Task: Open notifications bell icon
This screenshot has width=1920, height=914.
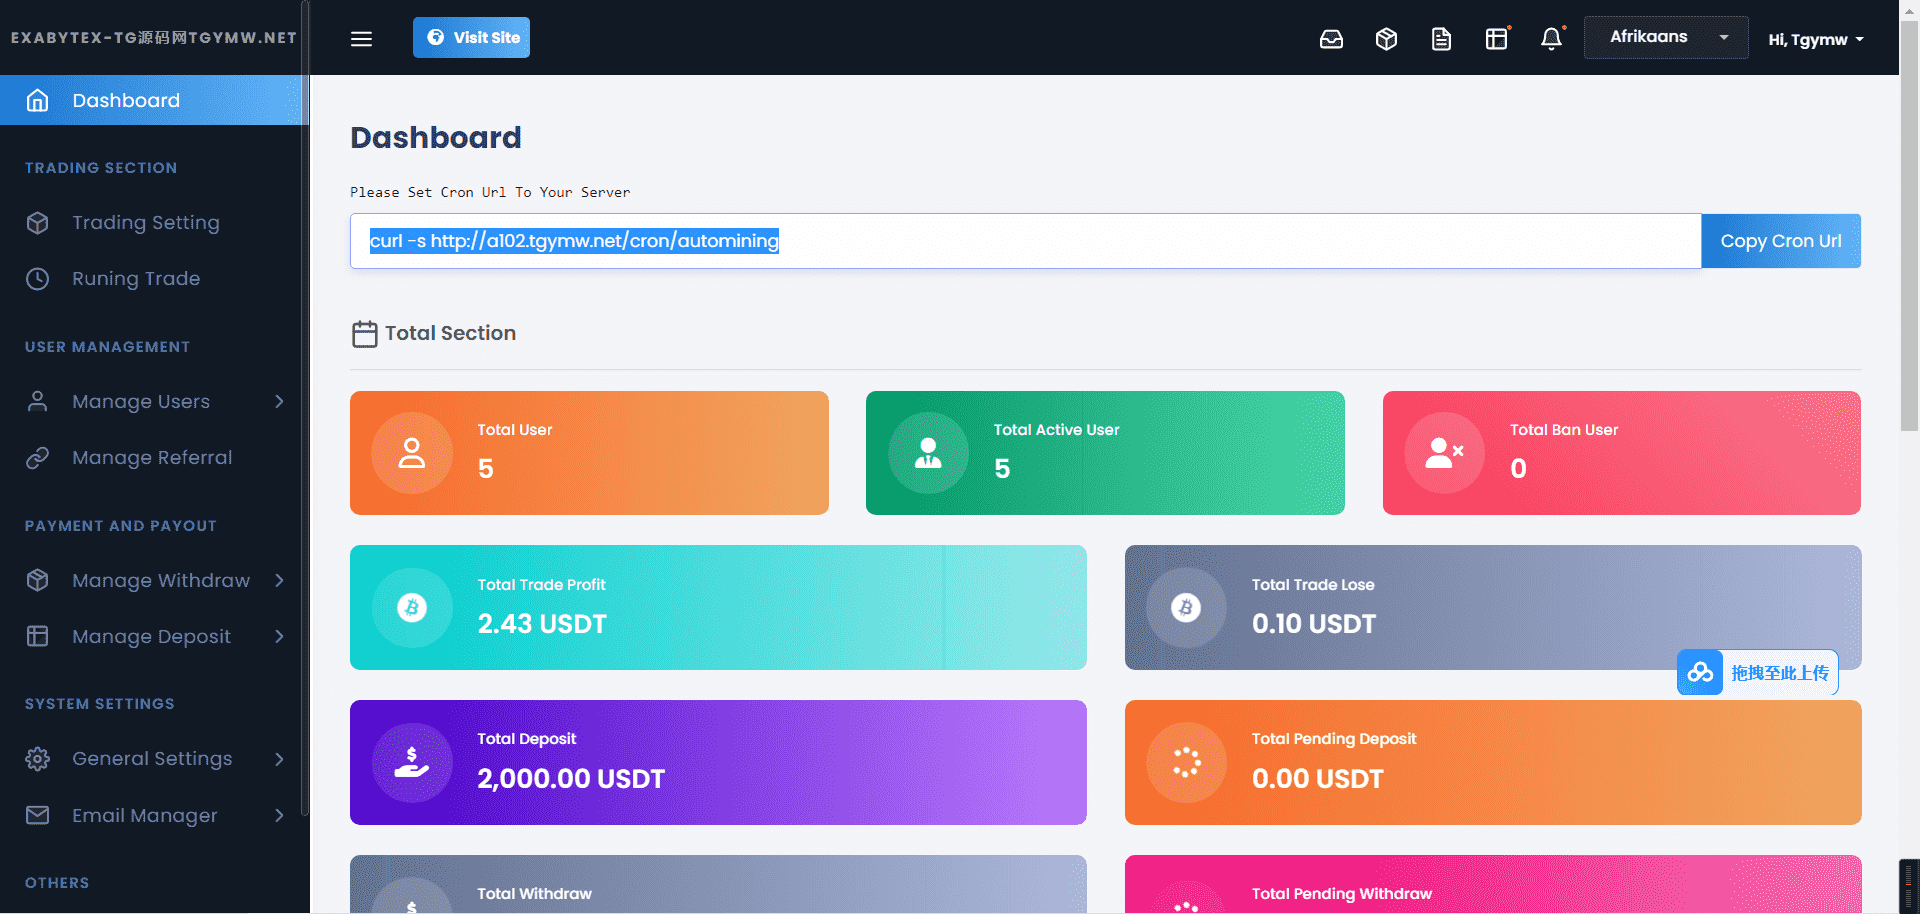Action: pyautogui.click(x=1551, y=39)
